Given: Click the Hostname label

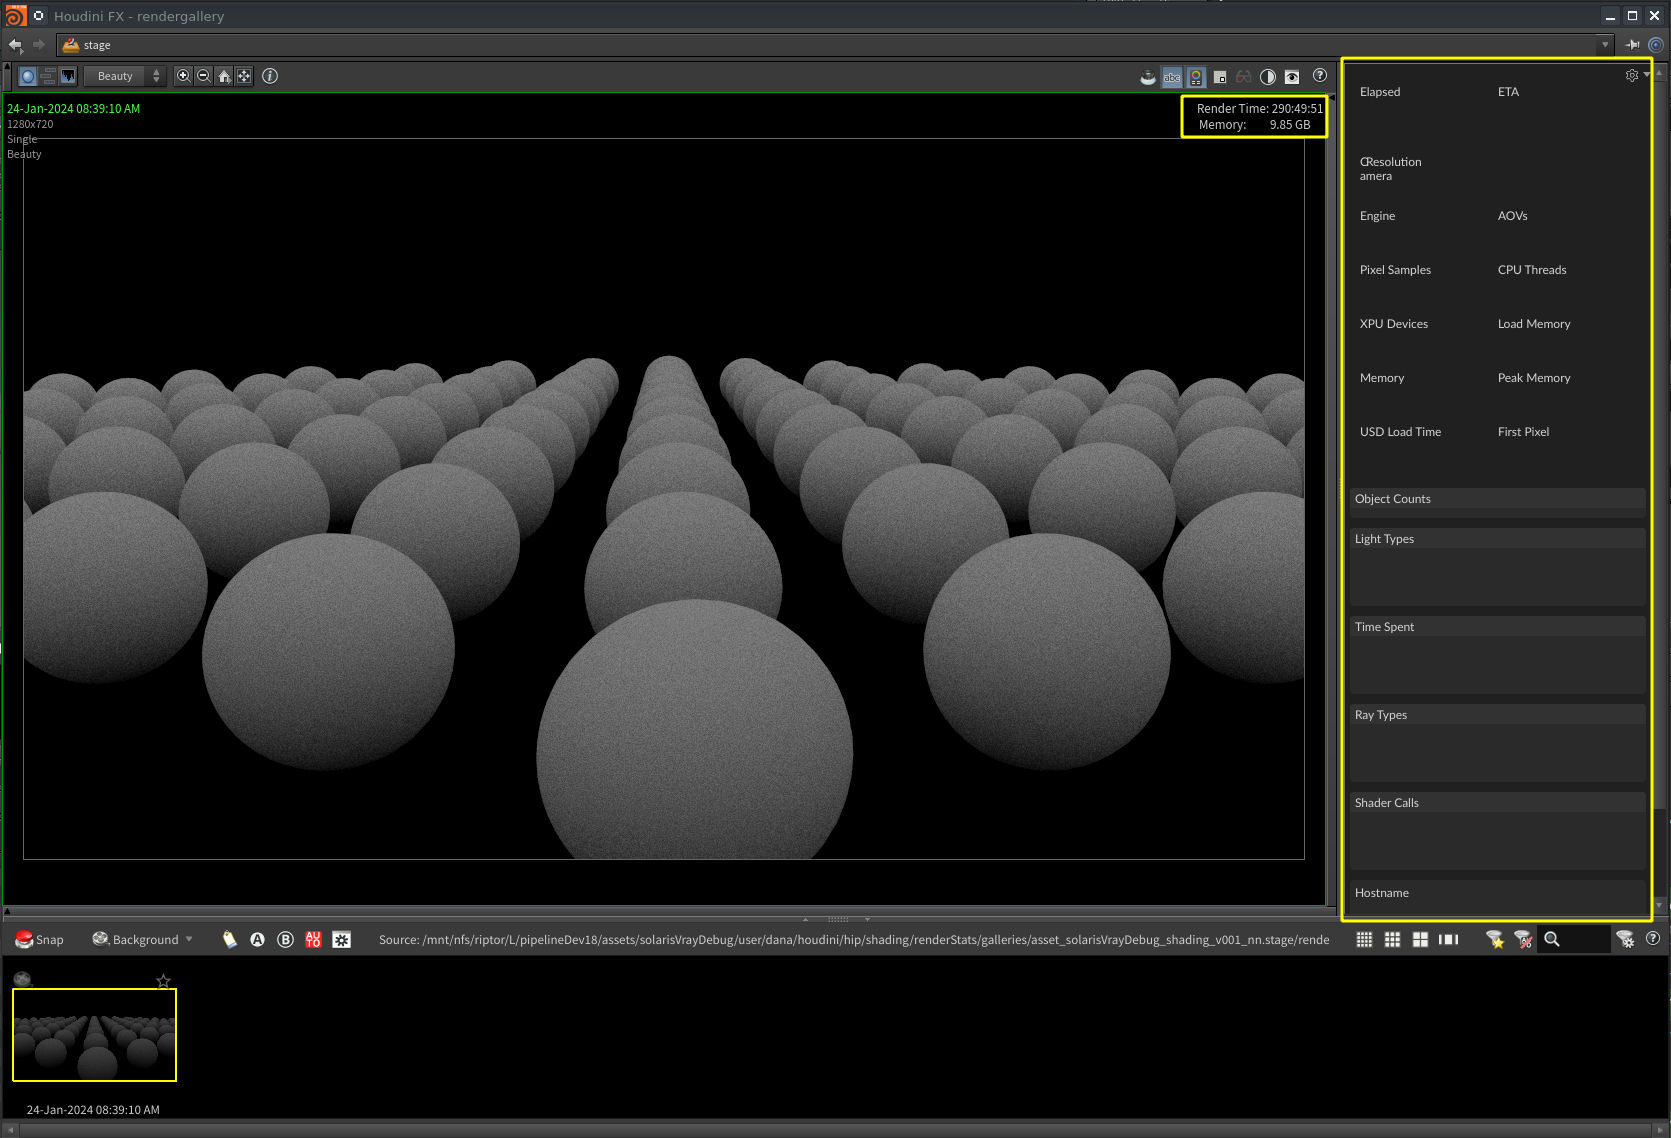Looking at the screenshot, I should [1381, 893].
